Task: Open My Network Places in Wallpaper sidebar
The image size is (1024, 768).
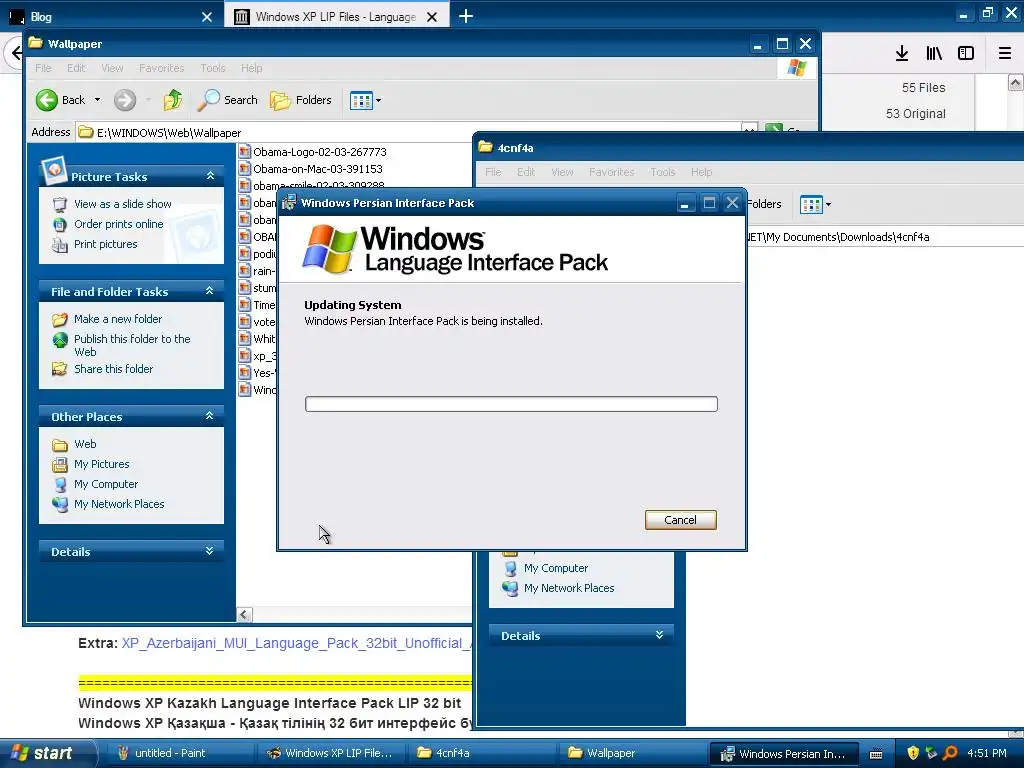Action: tap(119, 504)
